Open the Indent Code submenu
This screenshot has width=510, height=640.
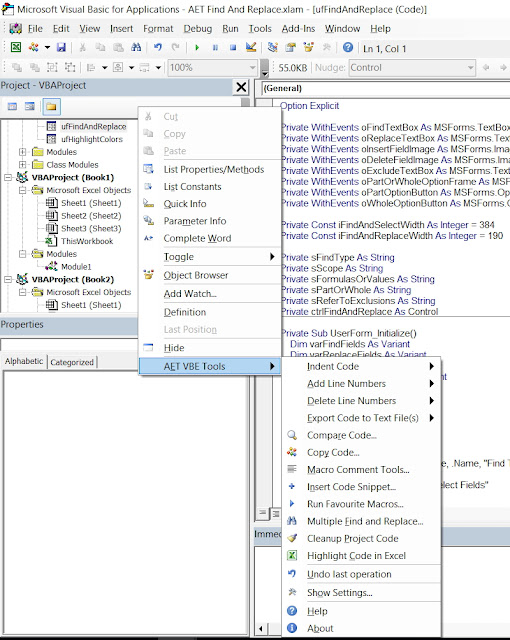361,367
